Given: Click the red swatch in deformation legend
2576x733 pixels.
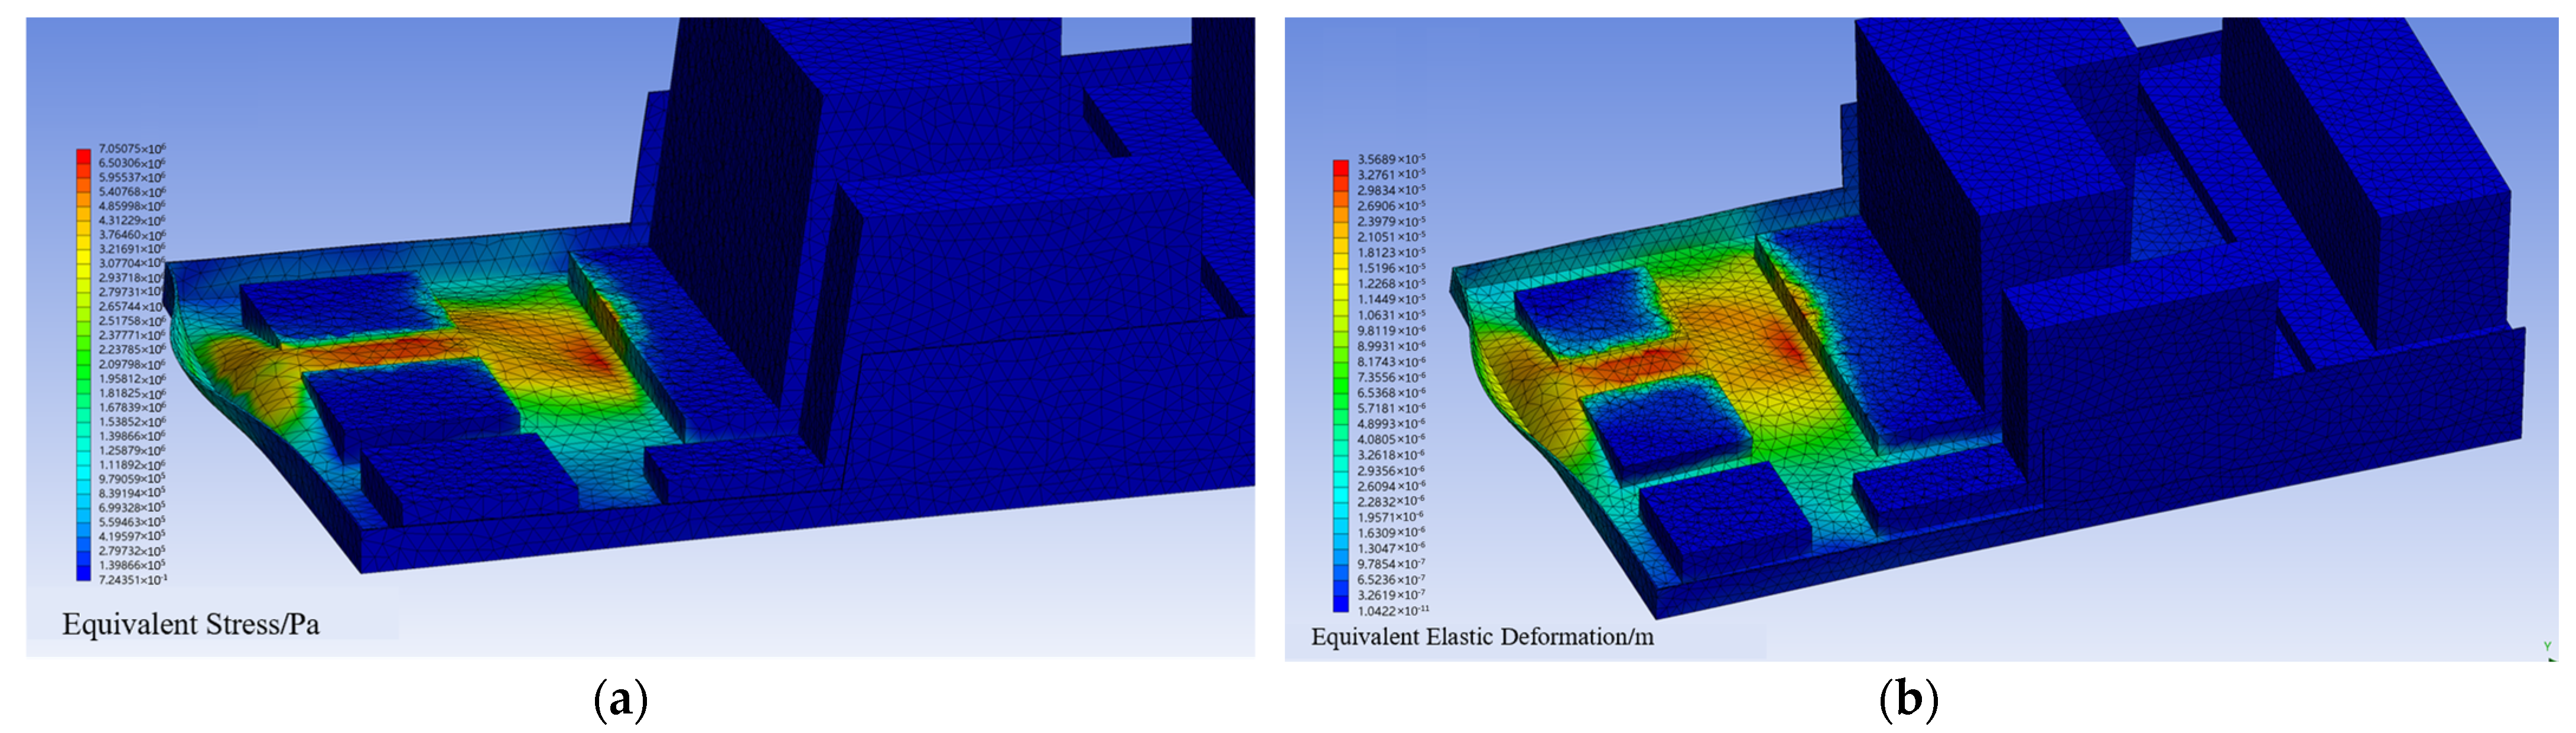Looking at the screenshot, I should point(1340,167).
